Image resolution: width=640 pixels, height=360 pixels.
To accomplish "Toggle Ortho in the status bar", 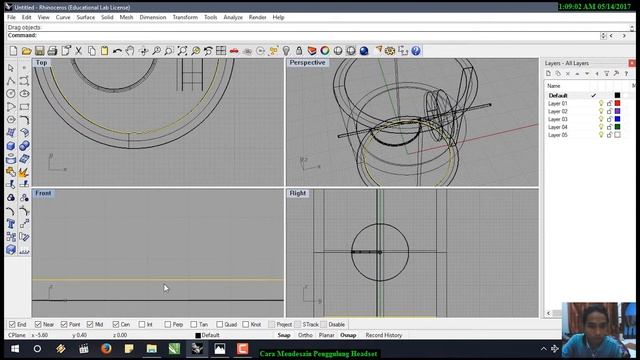I will [x=305, y=335].
